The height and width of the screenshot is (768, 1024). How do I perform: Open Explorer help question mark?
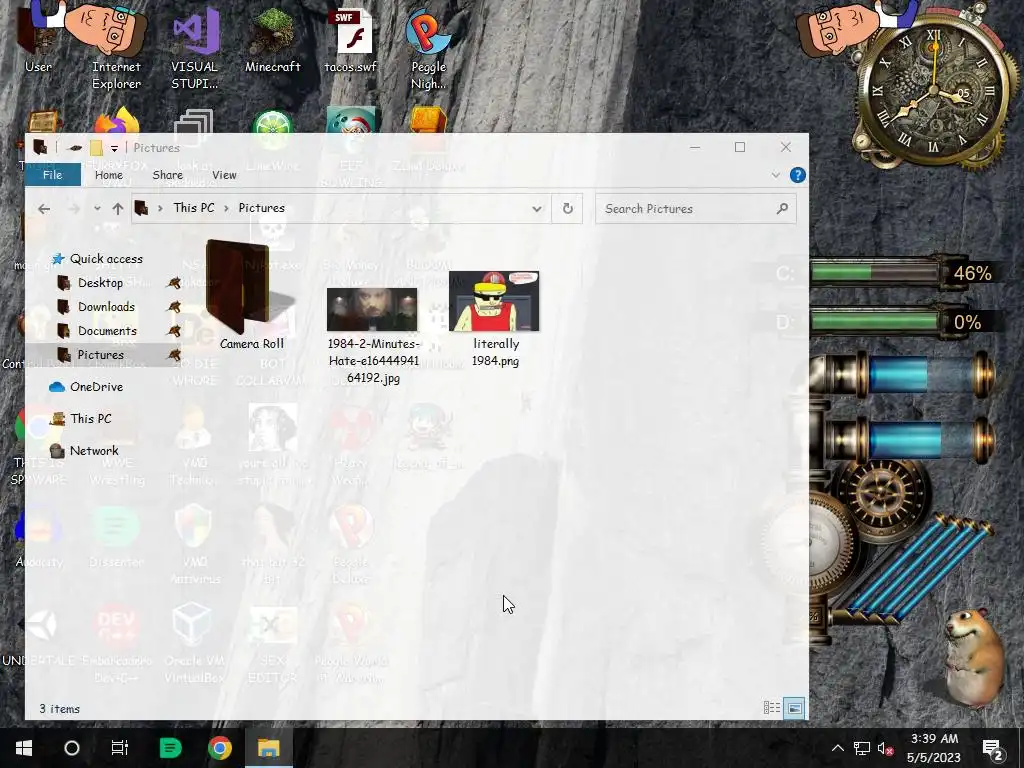coord(797,175)
